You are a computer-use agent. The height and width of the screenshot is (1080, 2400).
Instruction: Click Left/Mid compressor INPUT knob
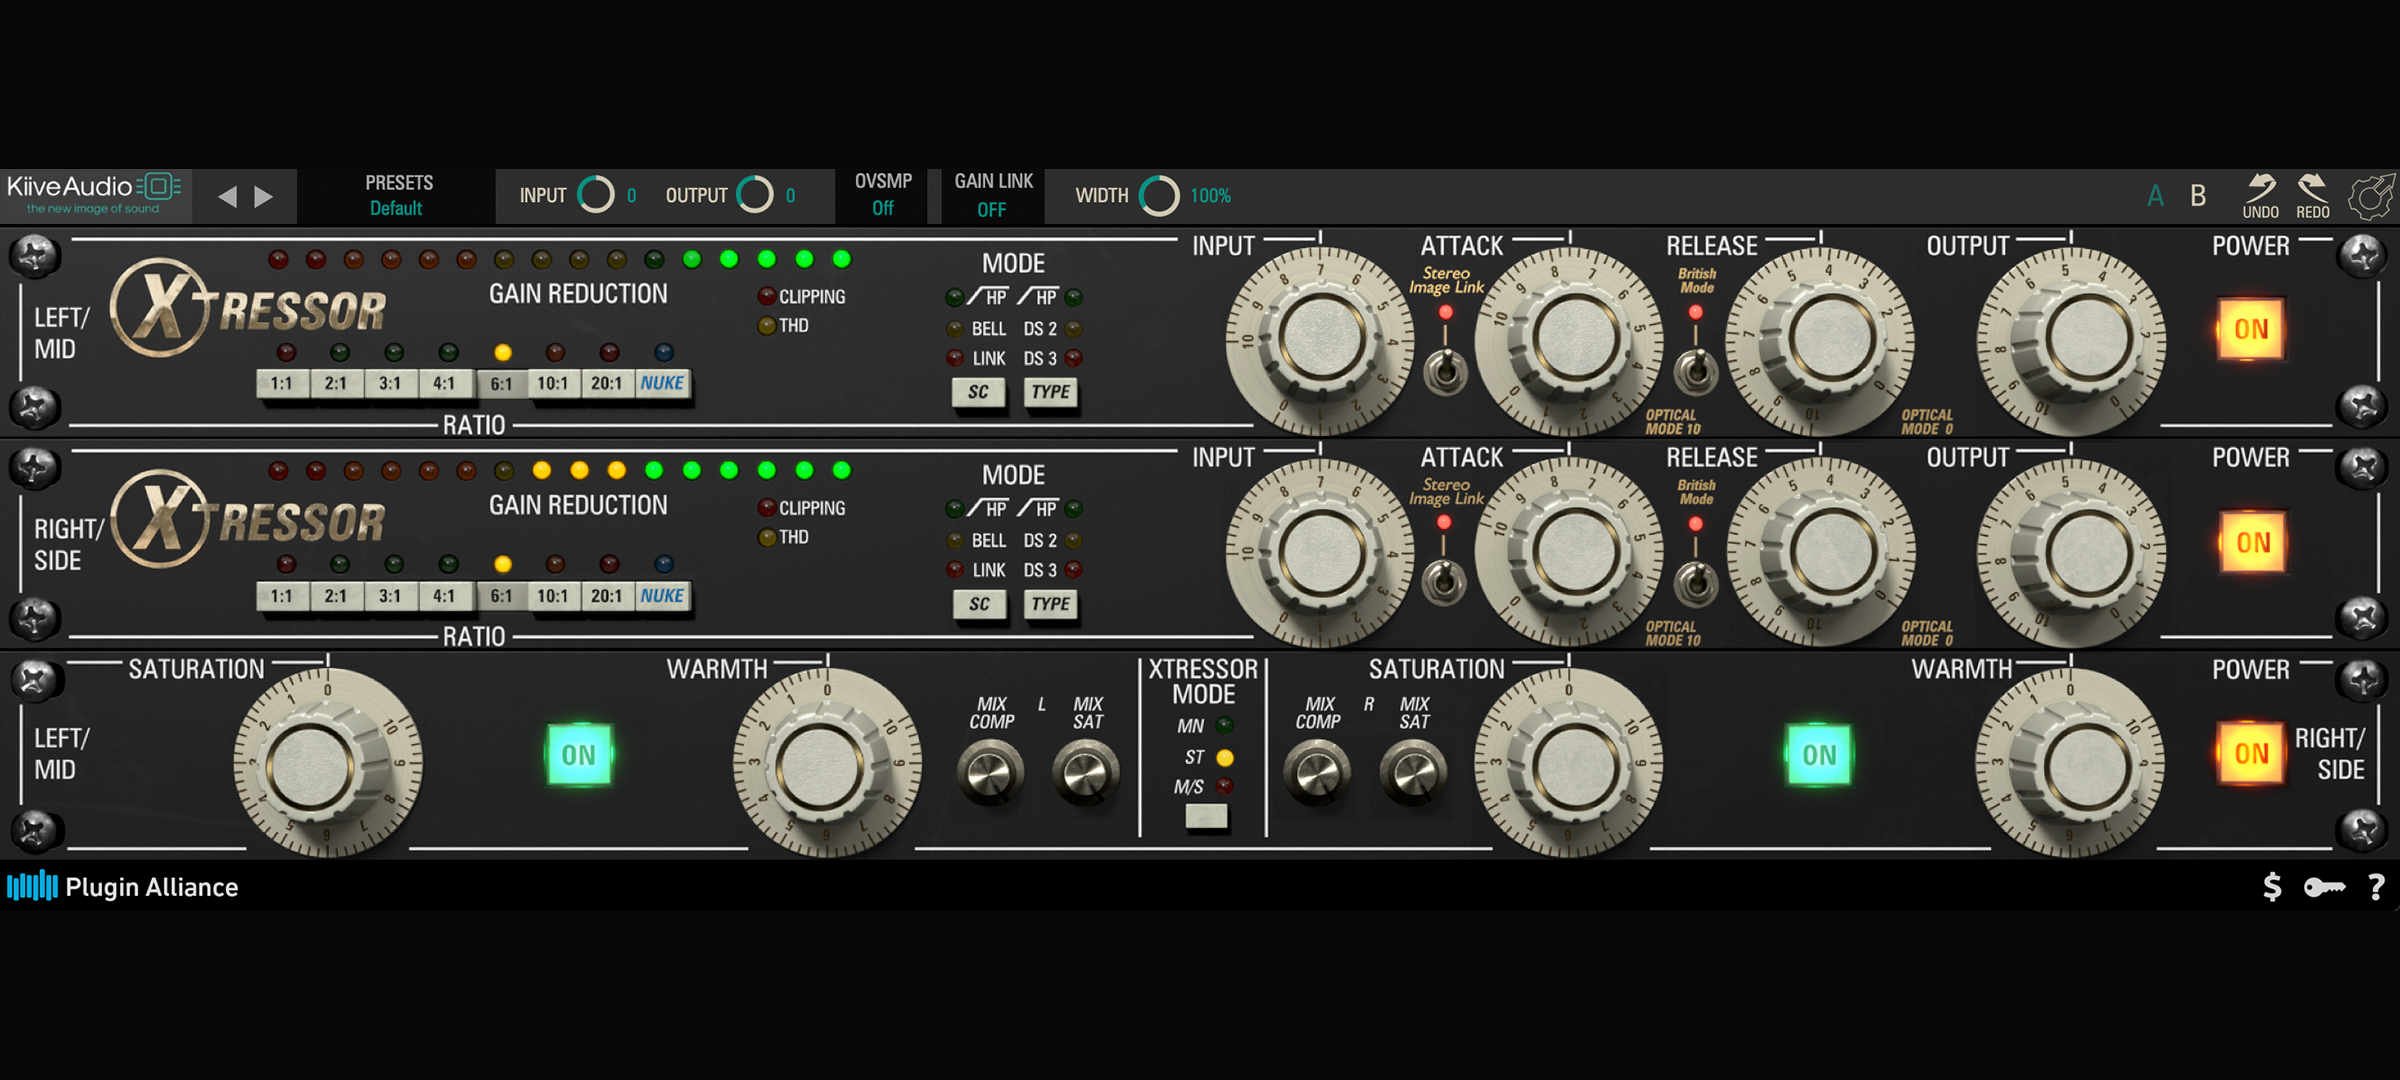[1320, 340]
